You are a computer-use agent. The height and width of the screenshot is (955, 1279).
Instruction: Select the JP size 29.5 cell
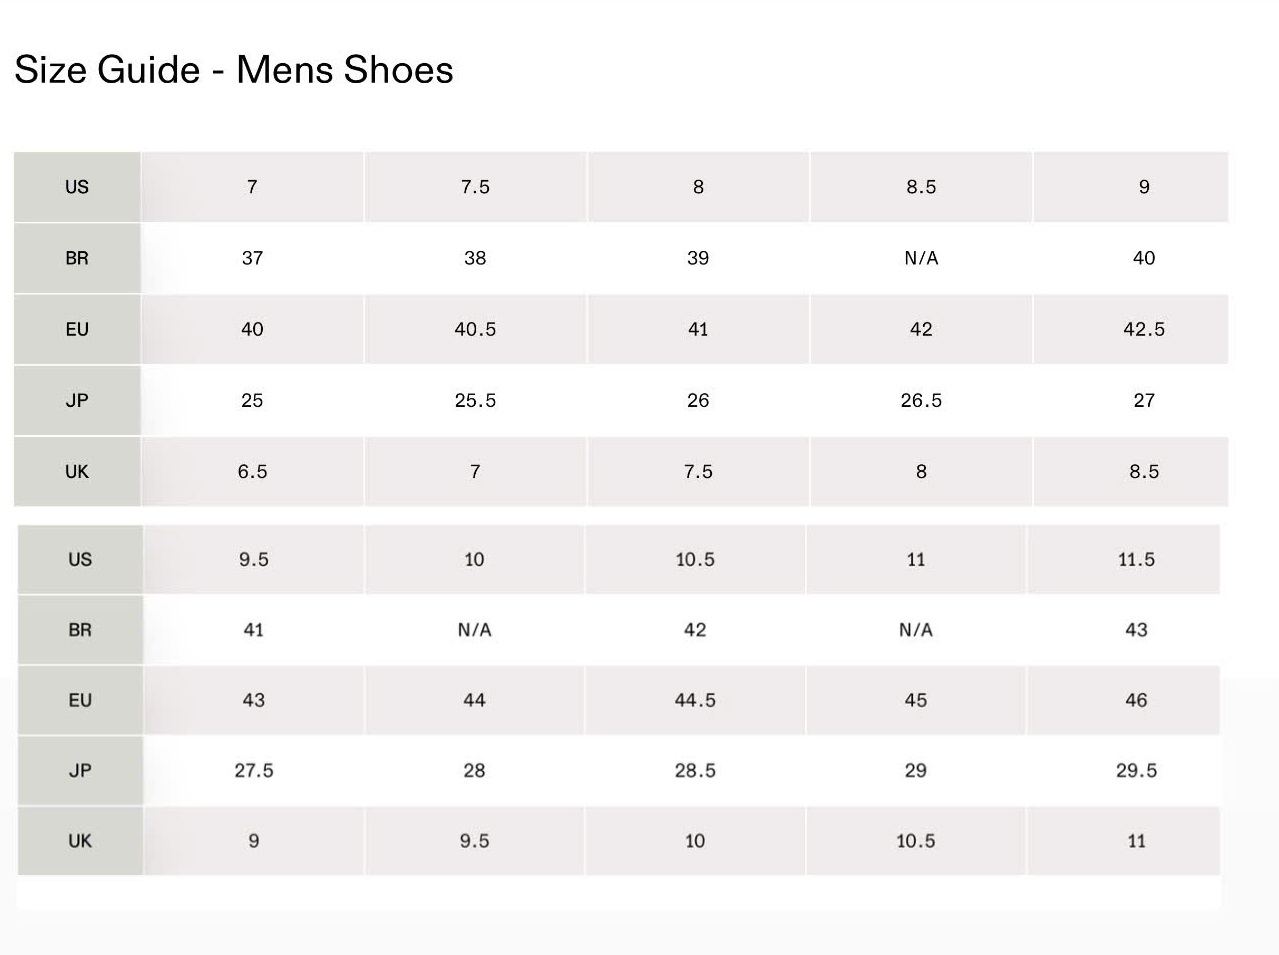(x=1136, y=770)
